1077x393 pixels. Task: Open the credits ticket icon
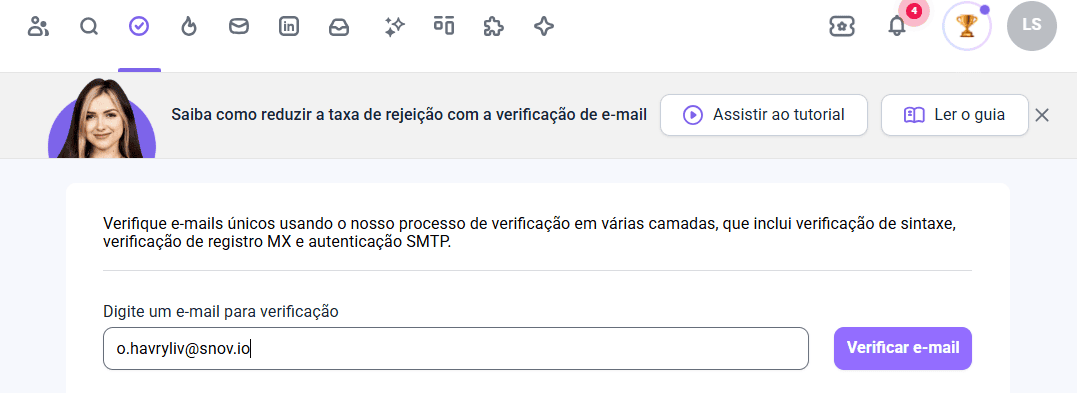click(x=841, y=27)
